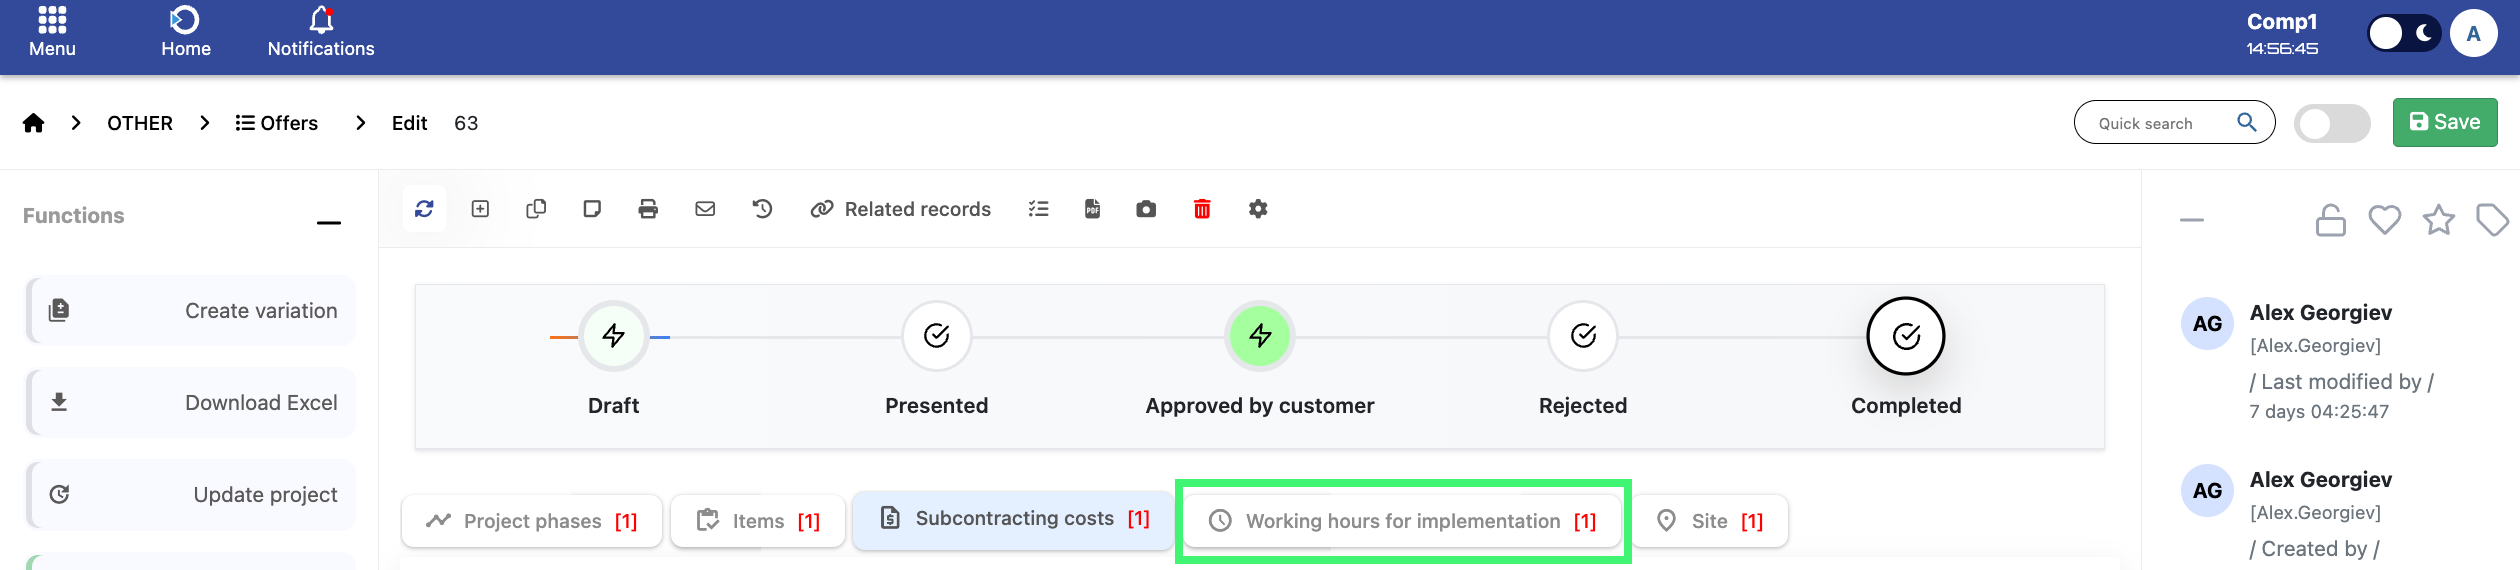Switch to Project phases tab
Image resolution: width=2520 pixels, height=570 pixels.
click(x=532, y=521)
